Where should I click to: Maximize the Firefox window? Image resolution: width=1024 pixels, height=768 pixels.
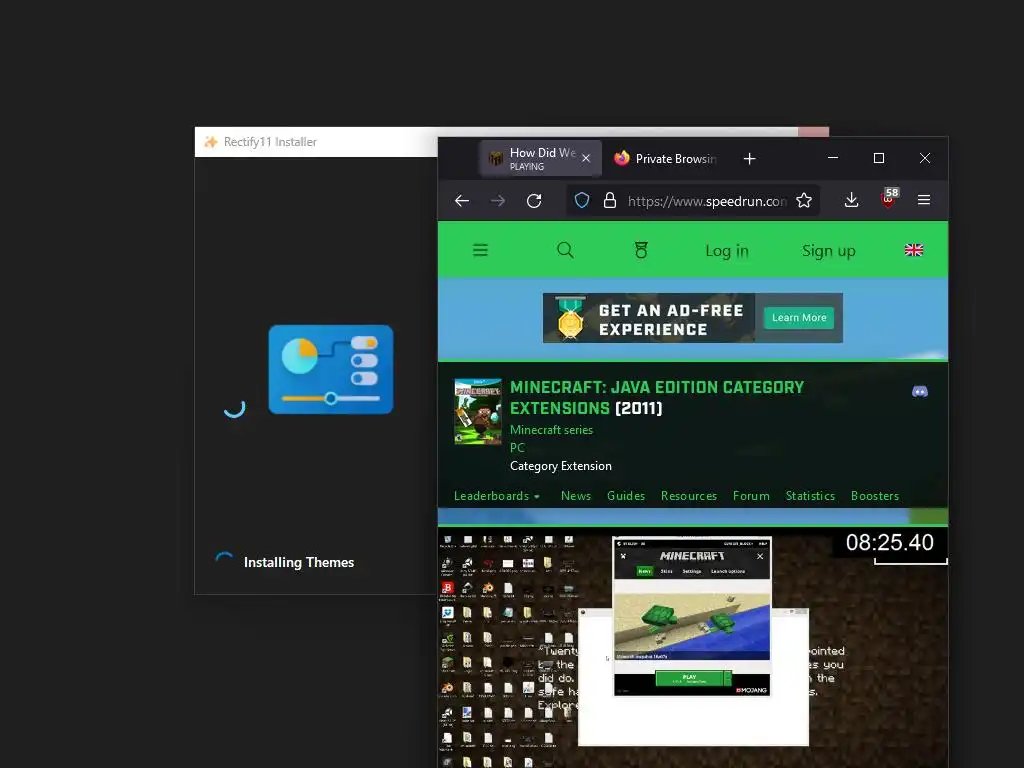tap(879, 158)
